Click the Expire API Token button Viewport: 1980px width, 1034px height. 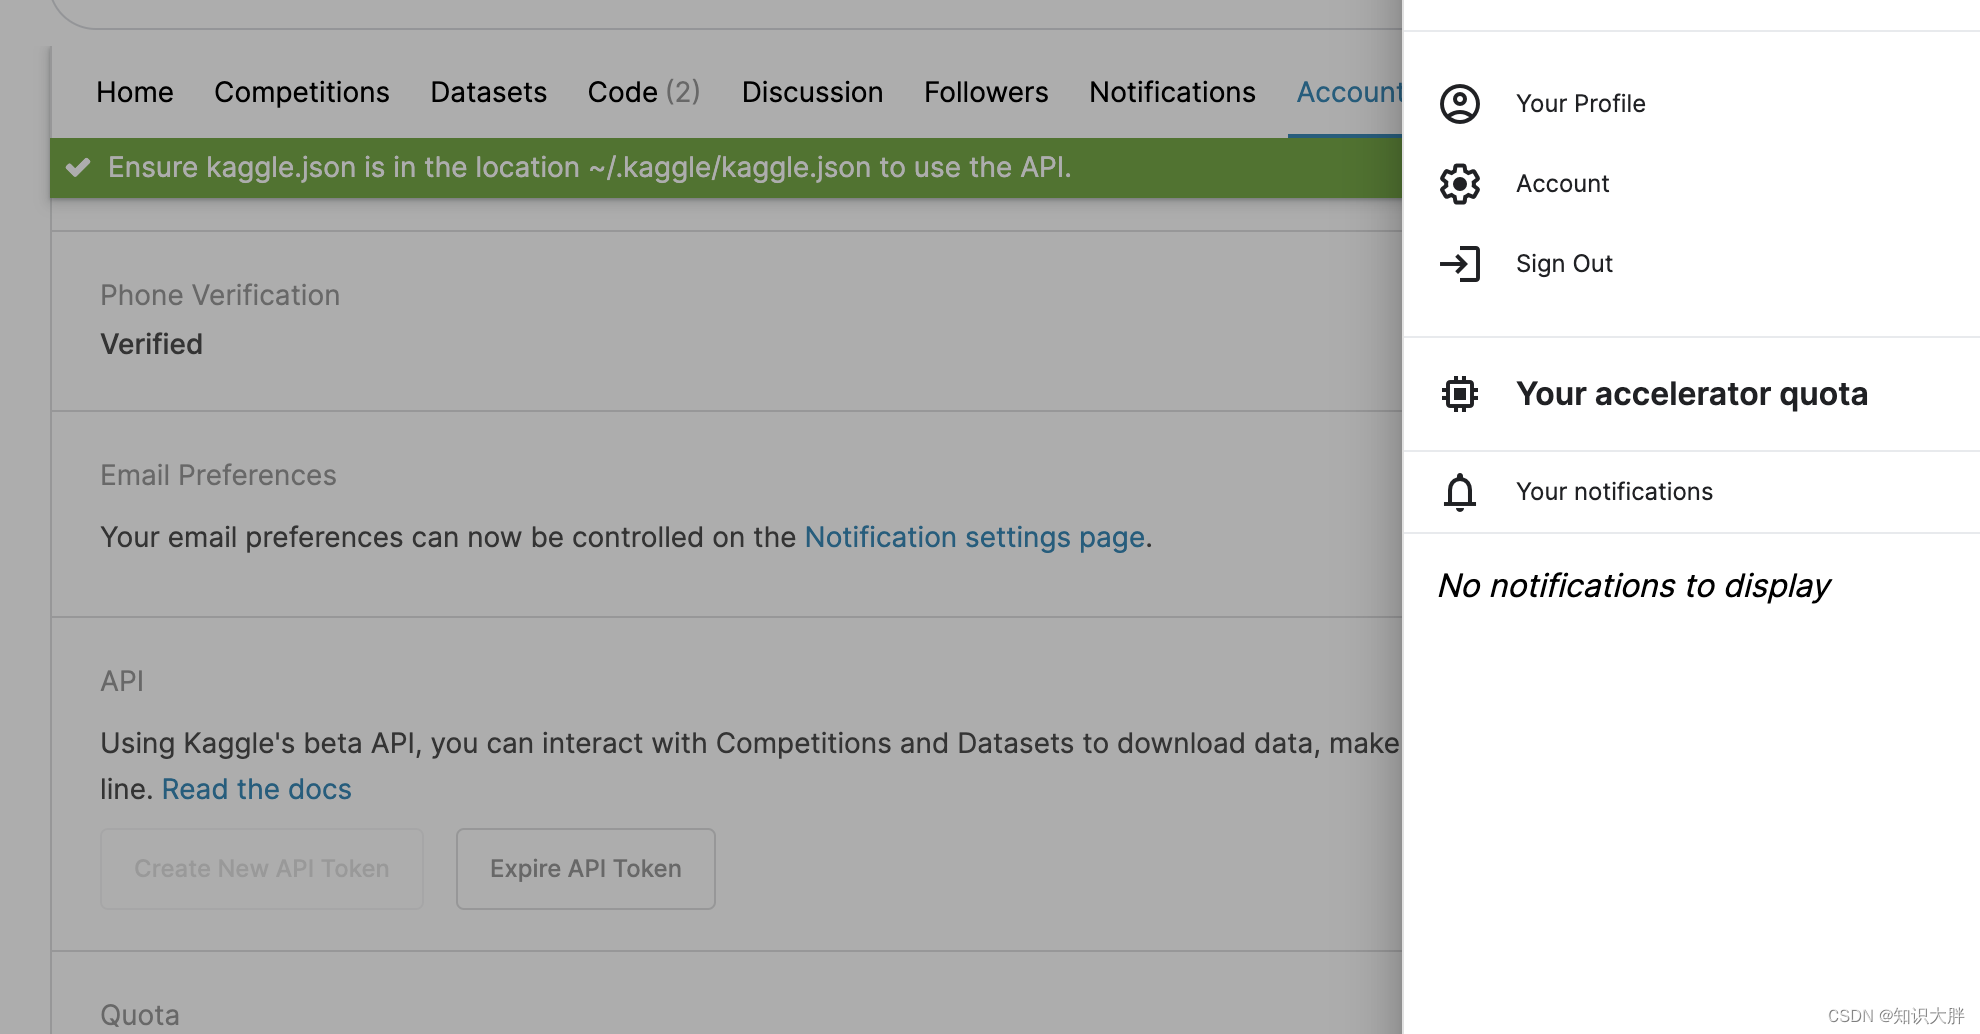coord(586,869)
